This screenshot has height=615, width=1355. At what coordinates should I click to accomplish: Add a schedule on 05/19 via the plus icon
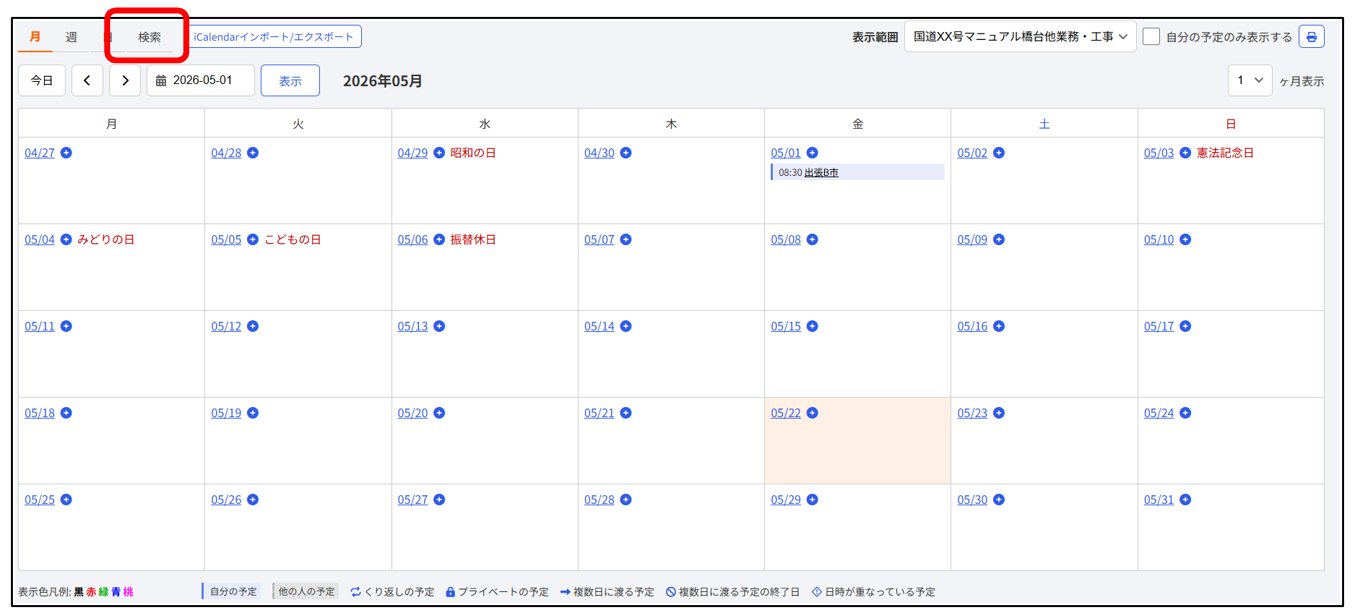point(253,413)
